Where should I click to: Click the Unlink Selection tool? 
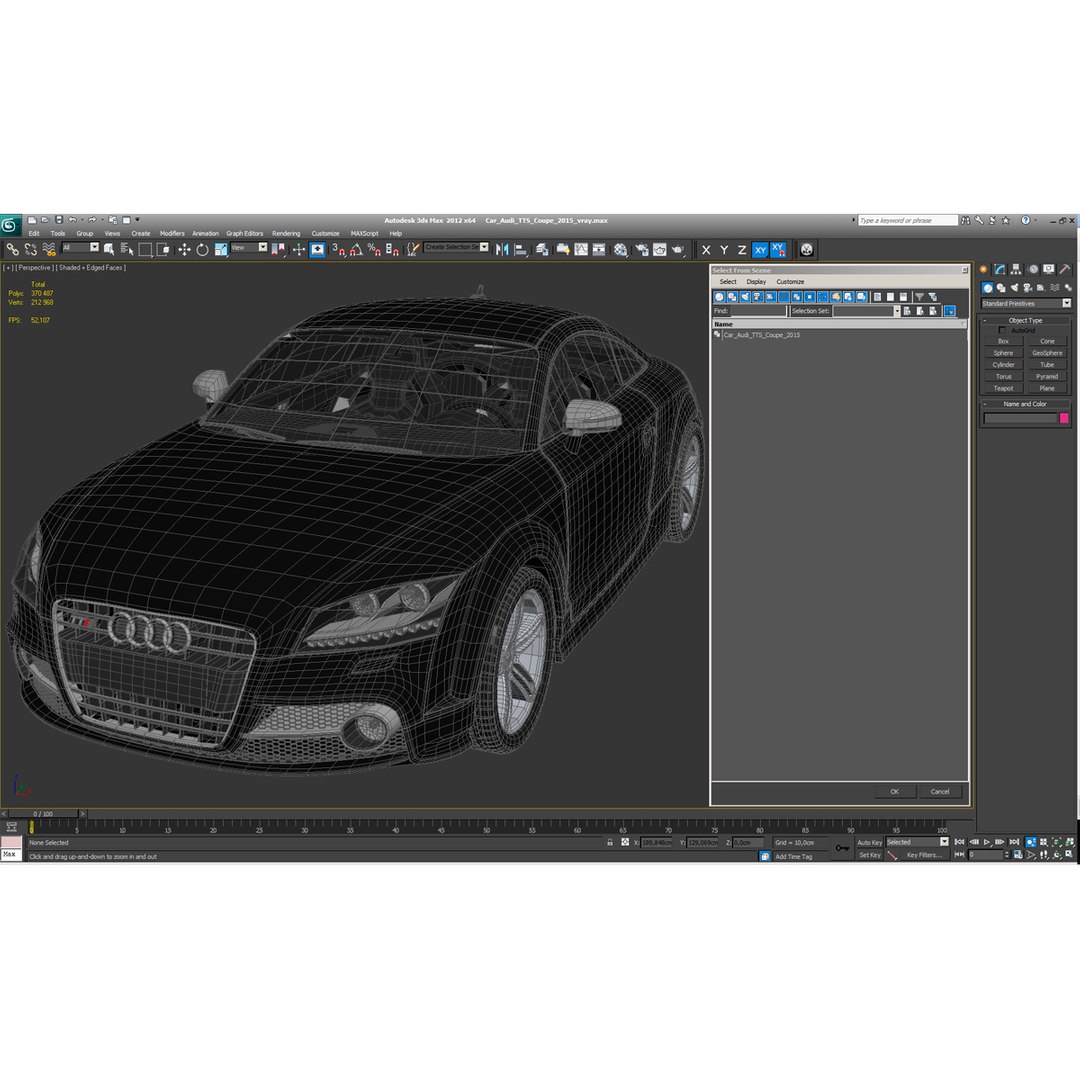click(30, 249)
